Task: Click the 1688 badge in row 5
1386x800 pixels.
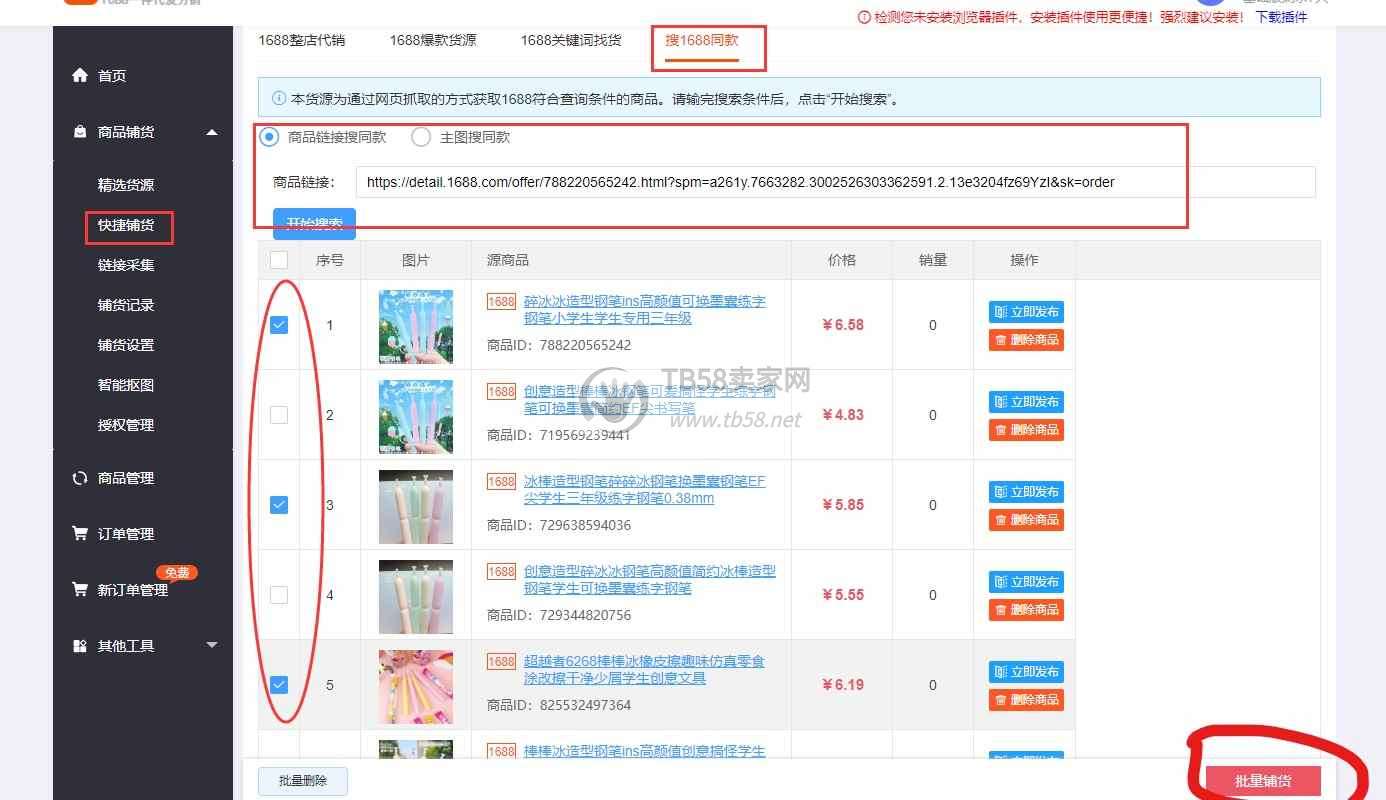Action: pos(501,662)
